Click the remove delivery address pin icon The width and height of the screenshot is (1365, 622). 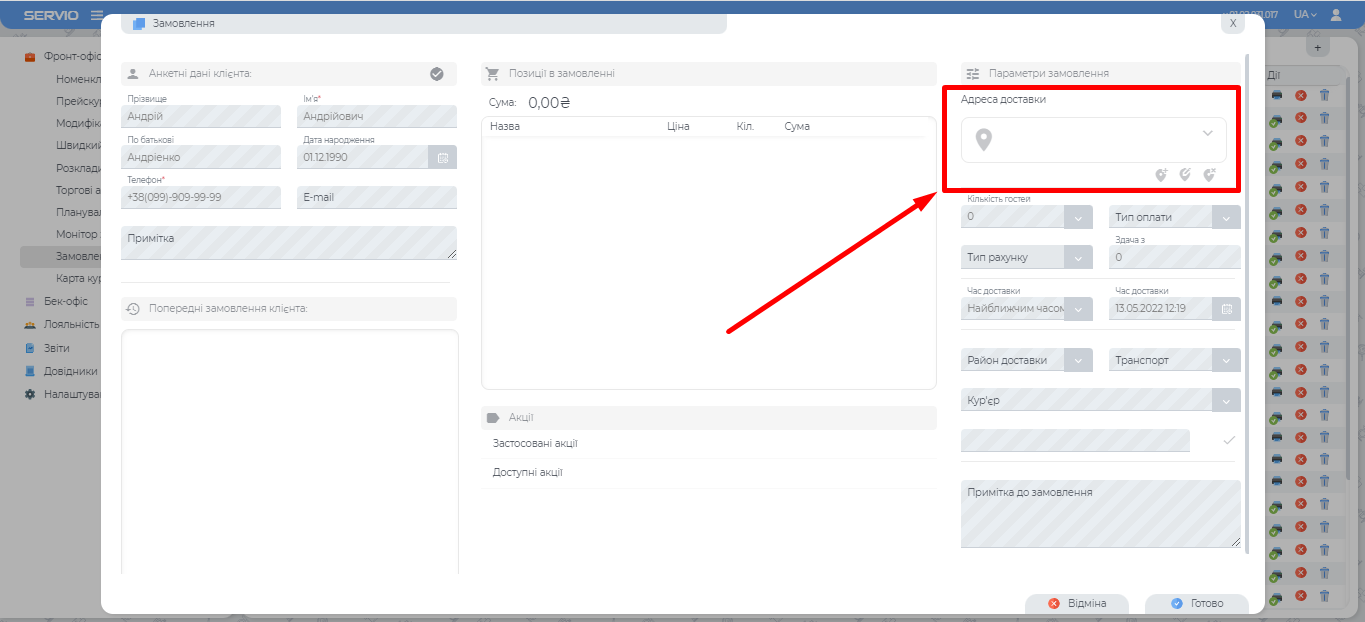coord(1209,175)
